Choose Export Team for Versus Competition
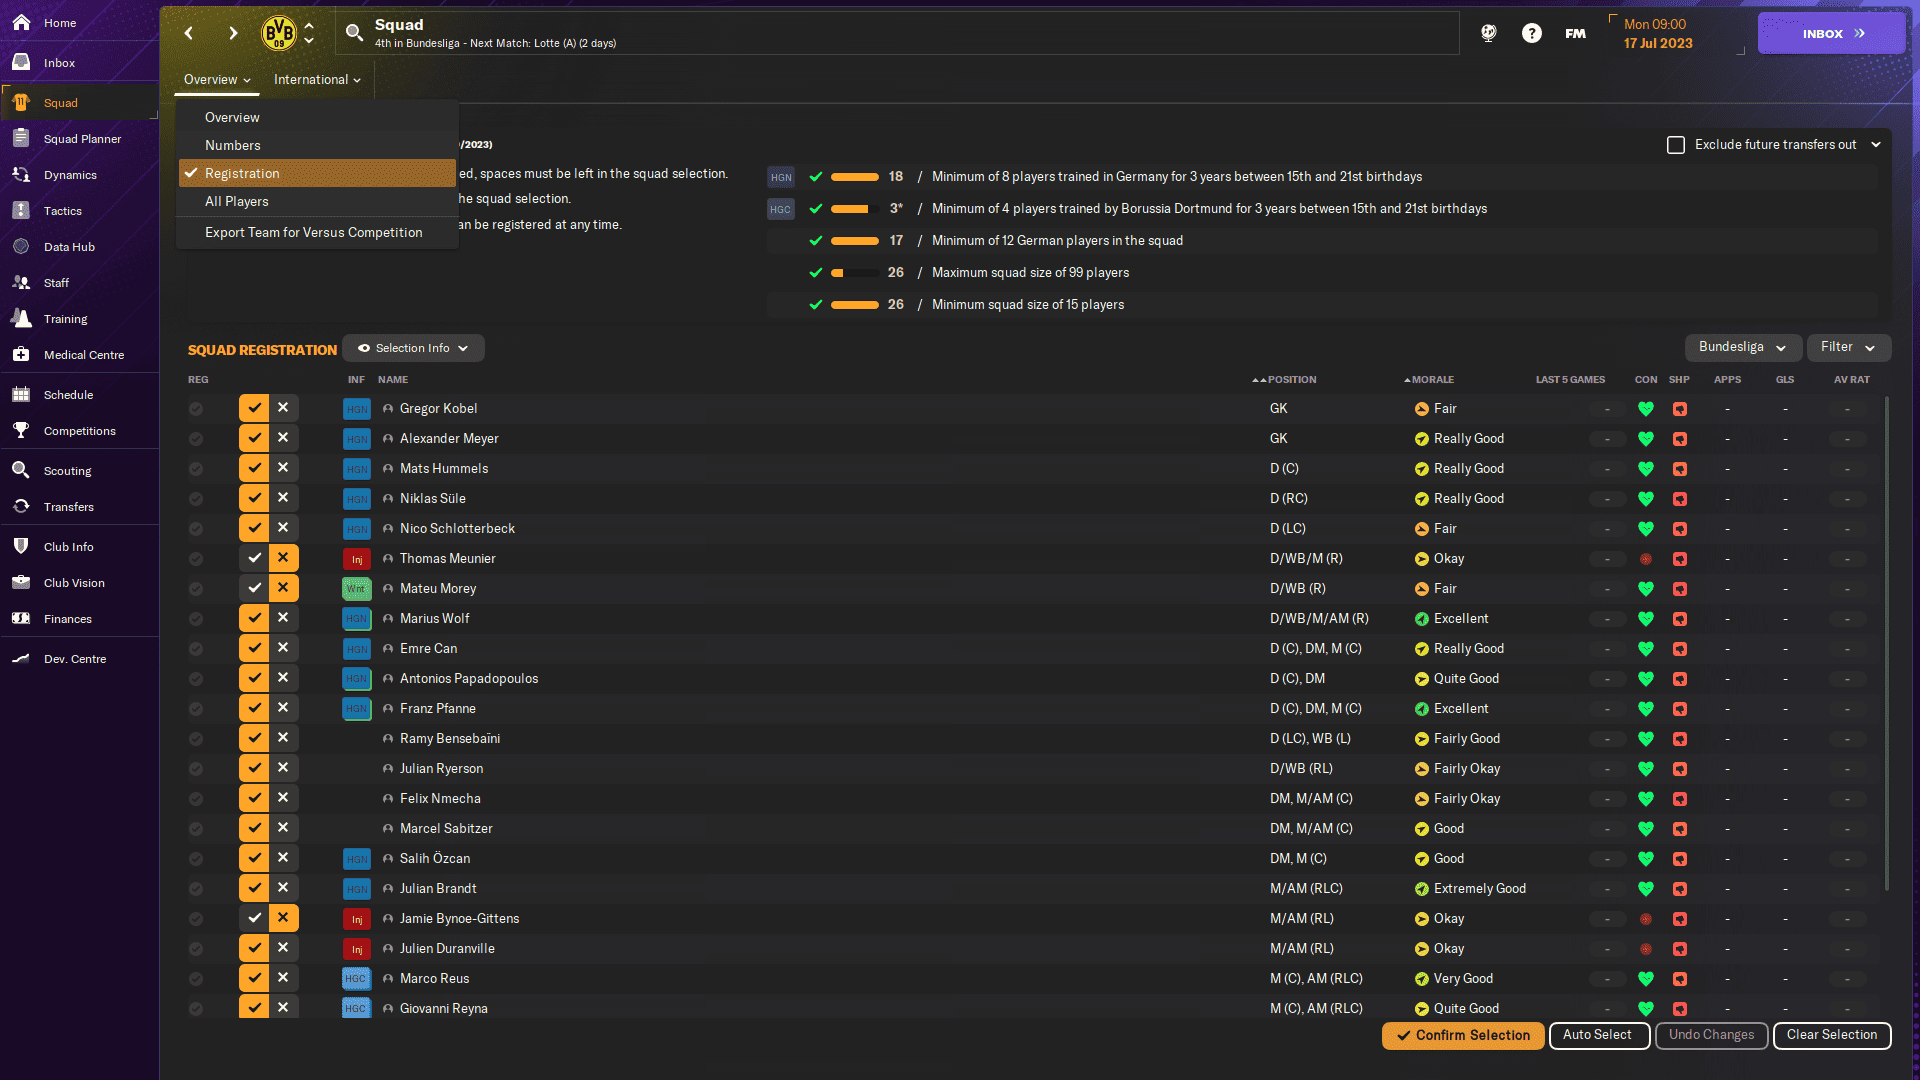 pyautogui.click(x=317, y=232)
